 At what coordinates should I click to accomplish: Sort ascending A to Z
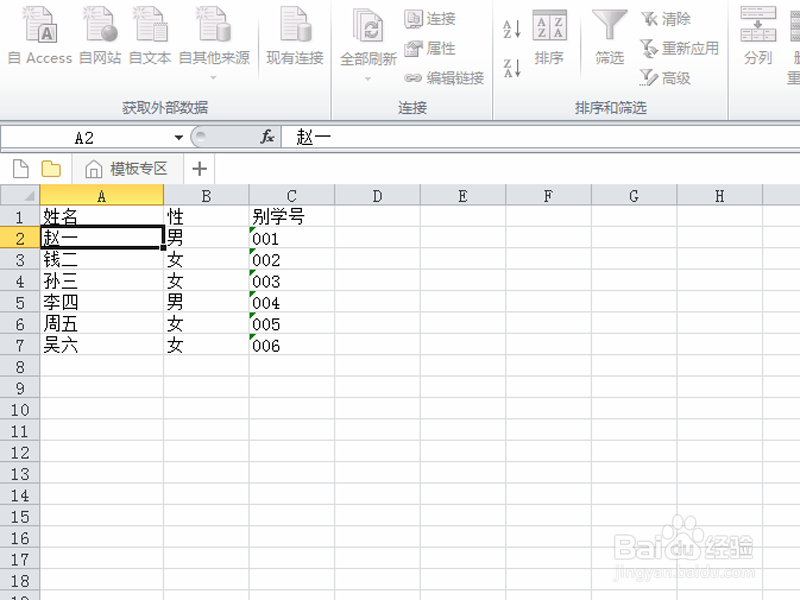(x=512, y=29)
